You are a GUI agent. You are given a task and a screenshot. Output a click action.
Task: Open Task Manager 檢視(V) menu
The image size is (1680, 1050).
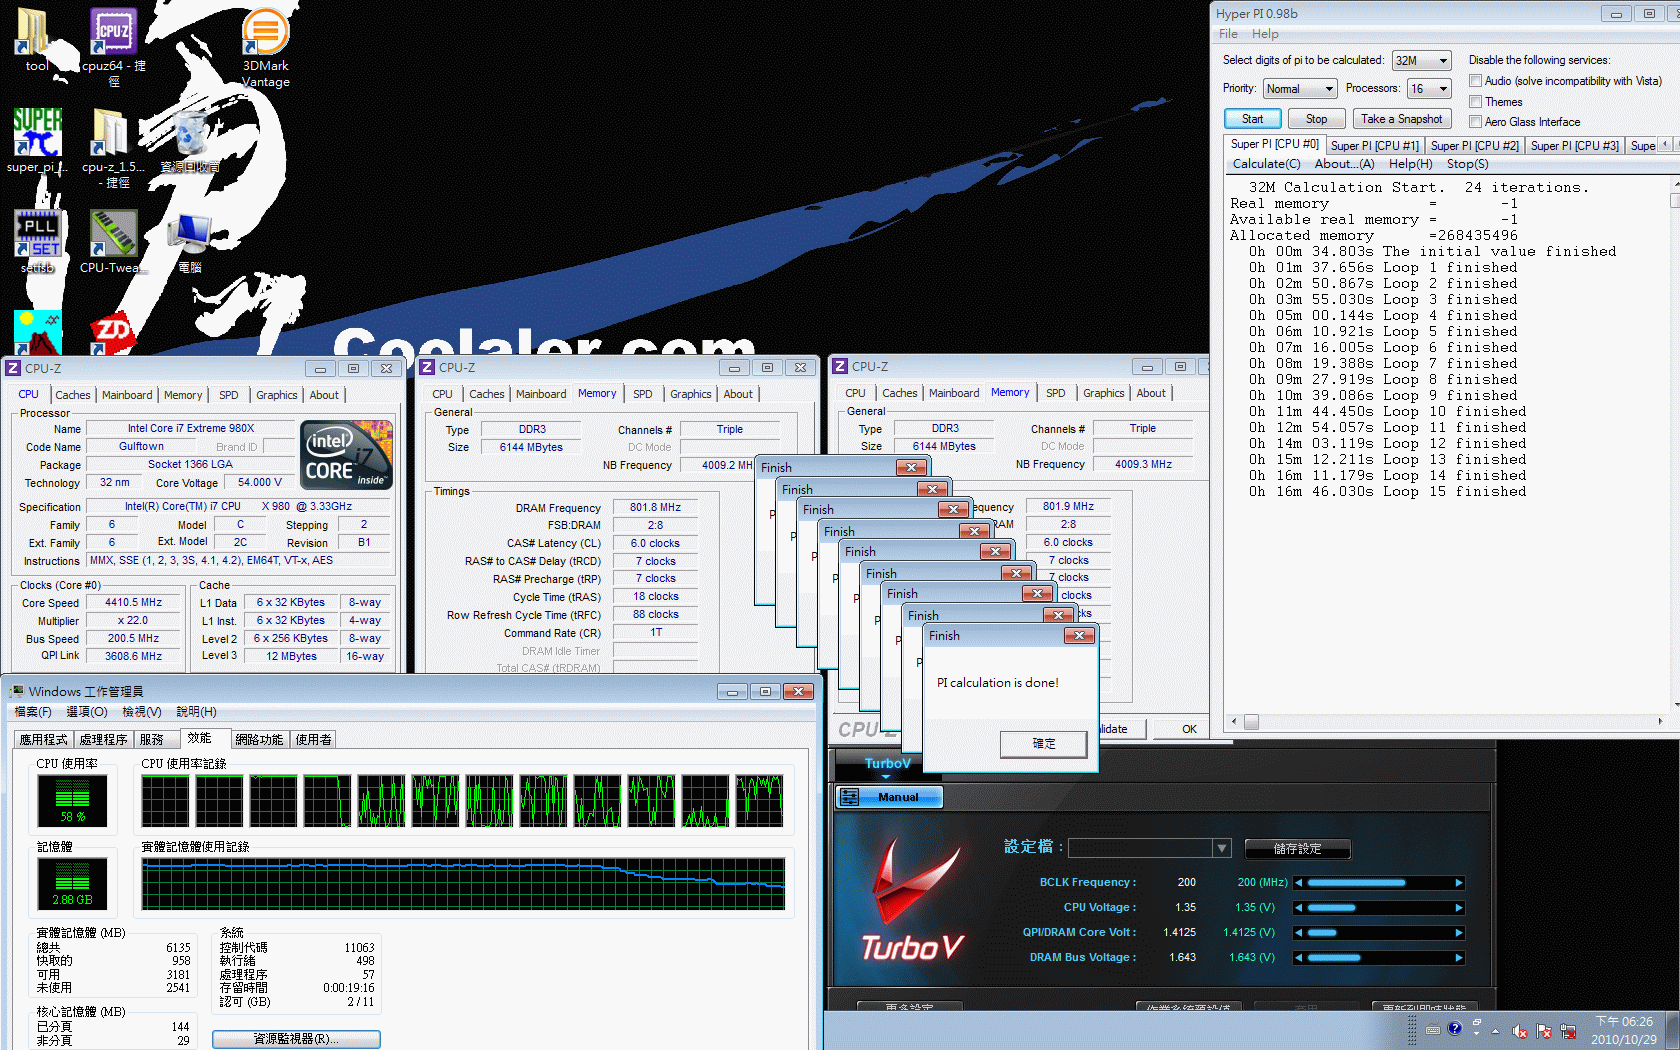tap(141, 712)
